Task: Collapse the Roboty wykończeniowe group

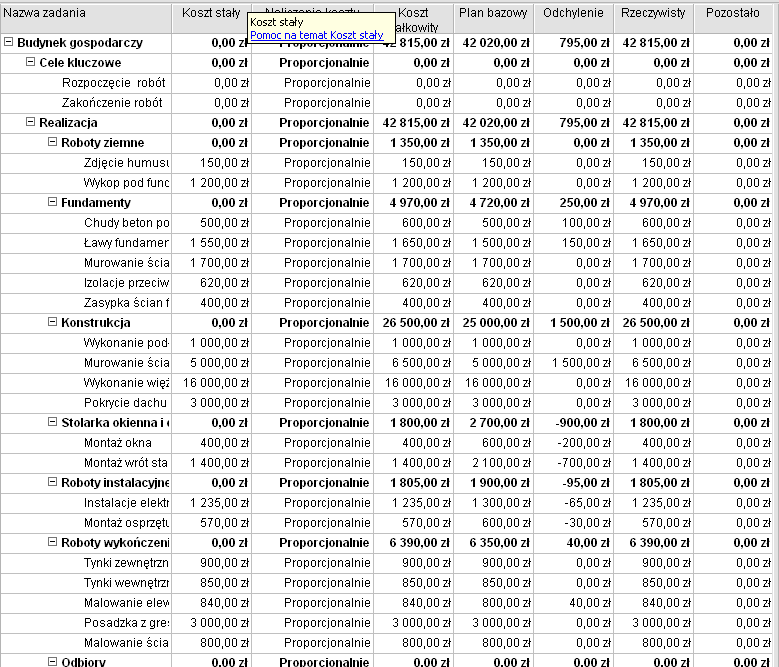Action: (52, 542)
